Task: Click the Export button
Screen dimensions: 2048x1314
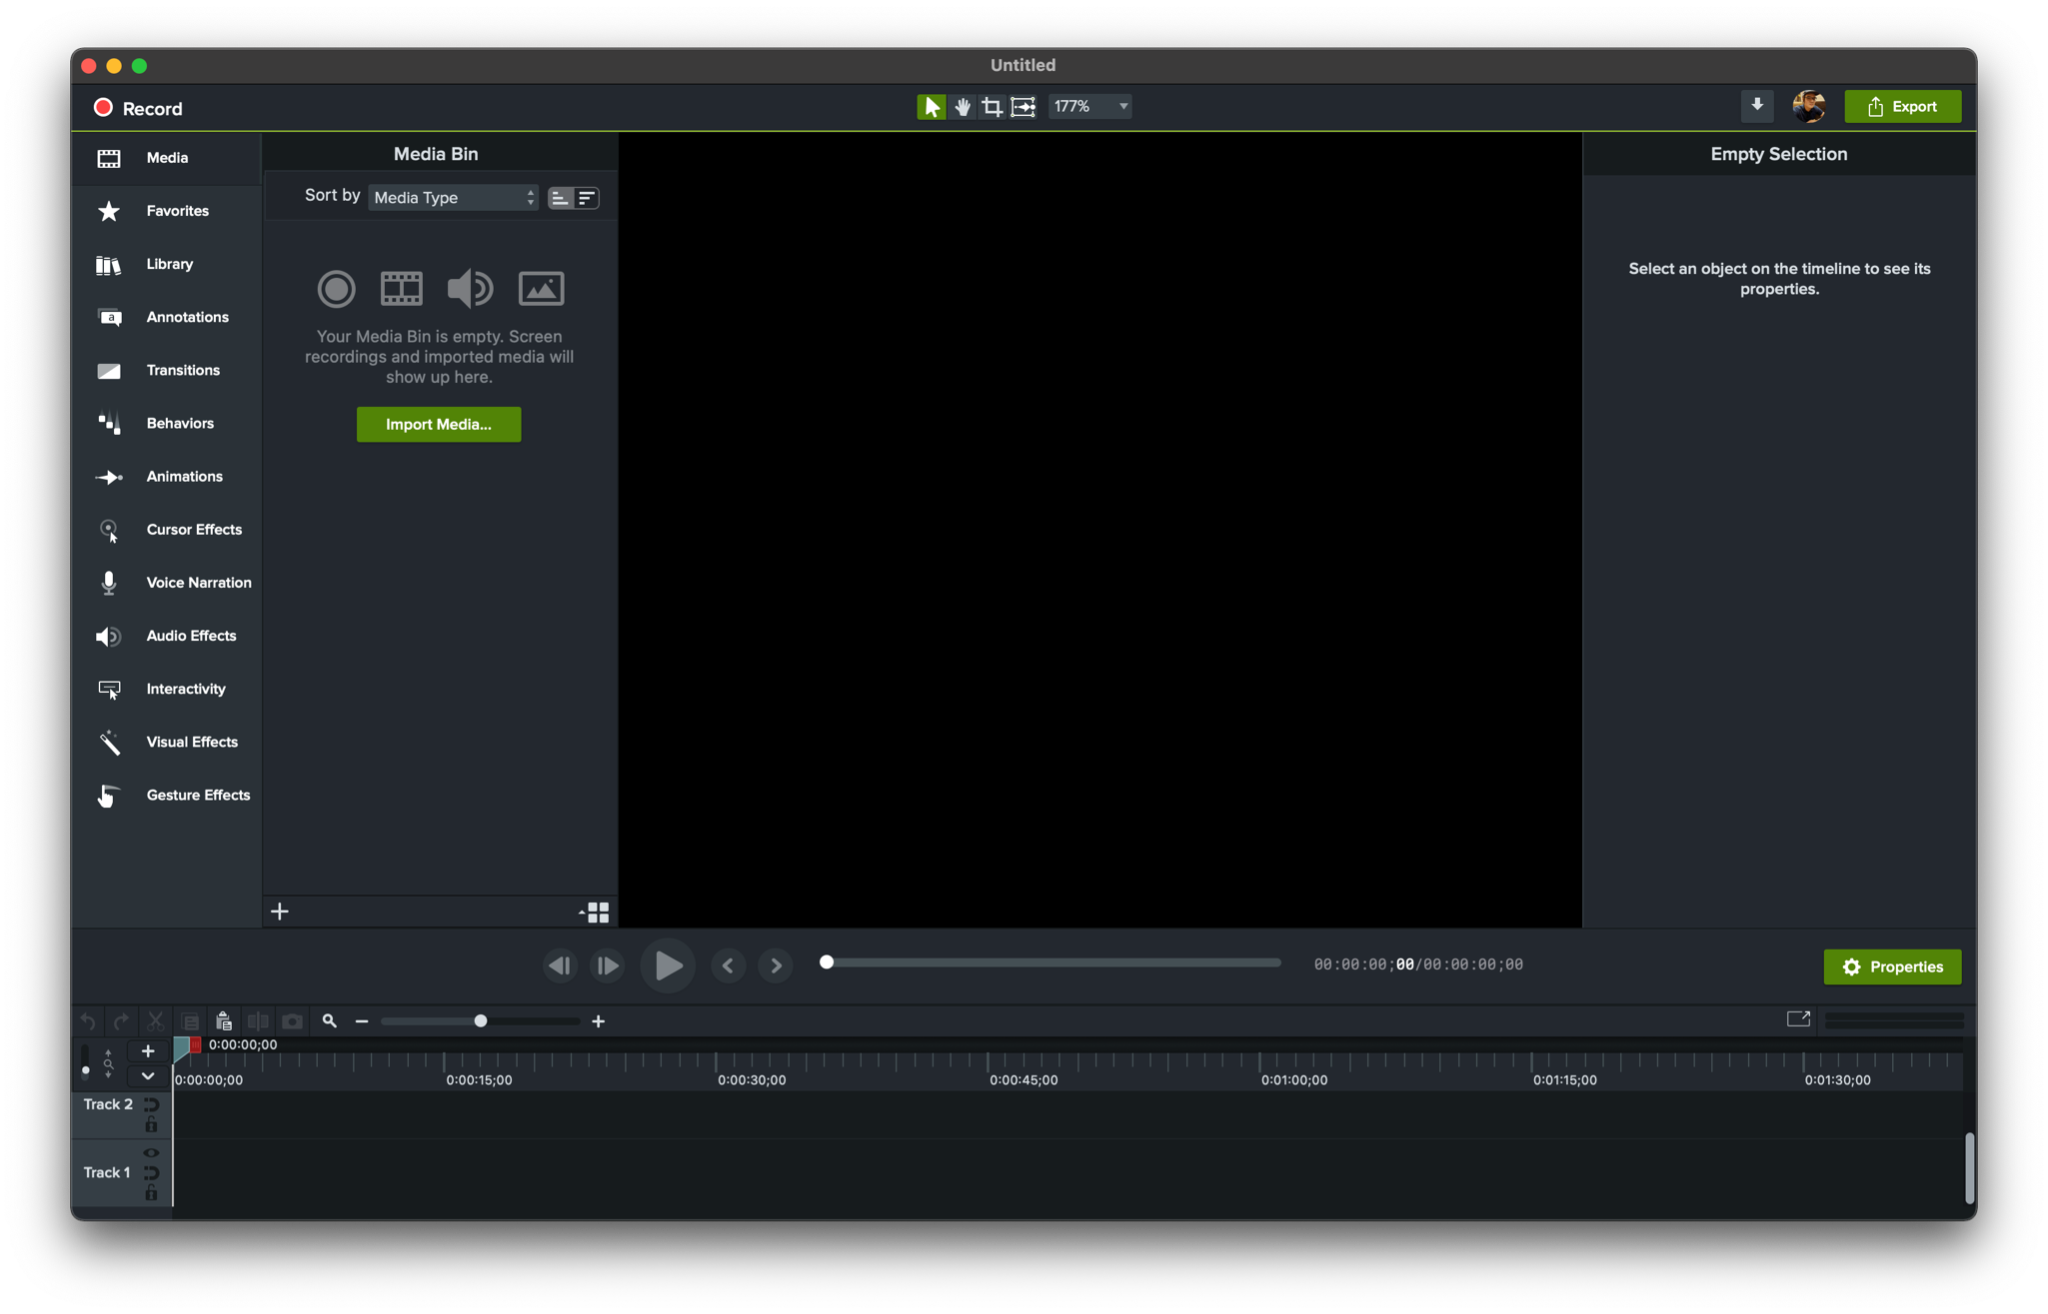Action: [x=1902, y=107]
